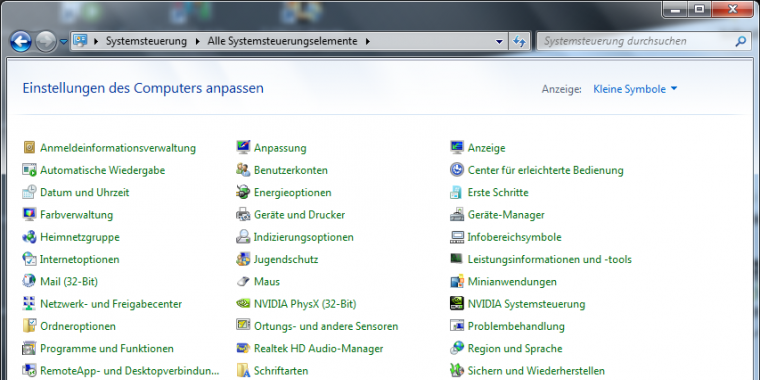
Task: Expand arrow after Systemsteuerung in breadcrumb
Action: coord(197,42)
